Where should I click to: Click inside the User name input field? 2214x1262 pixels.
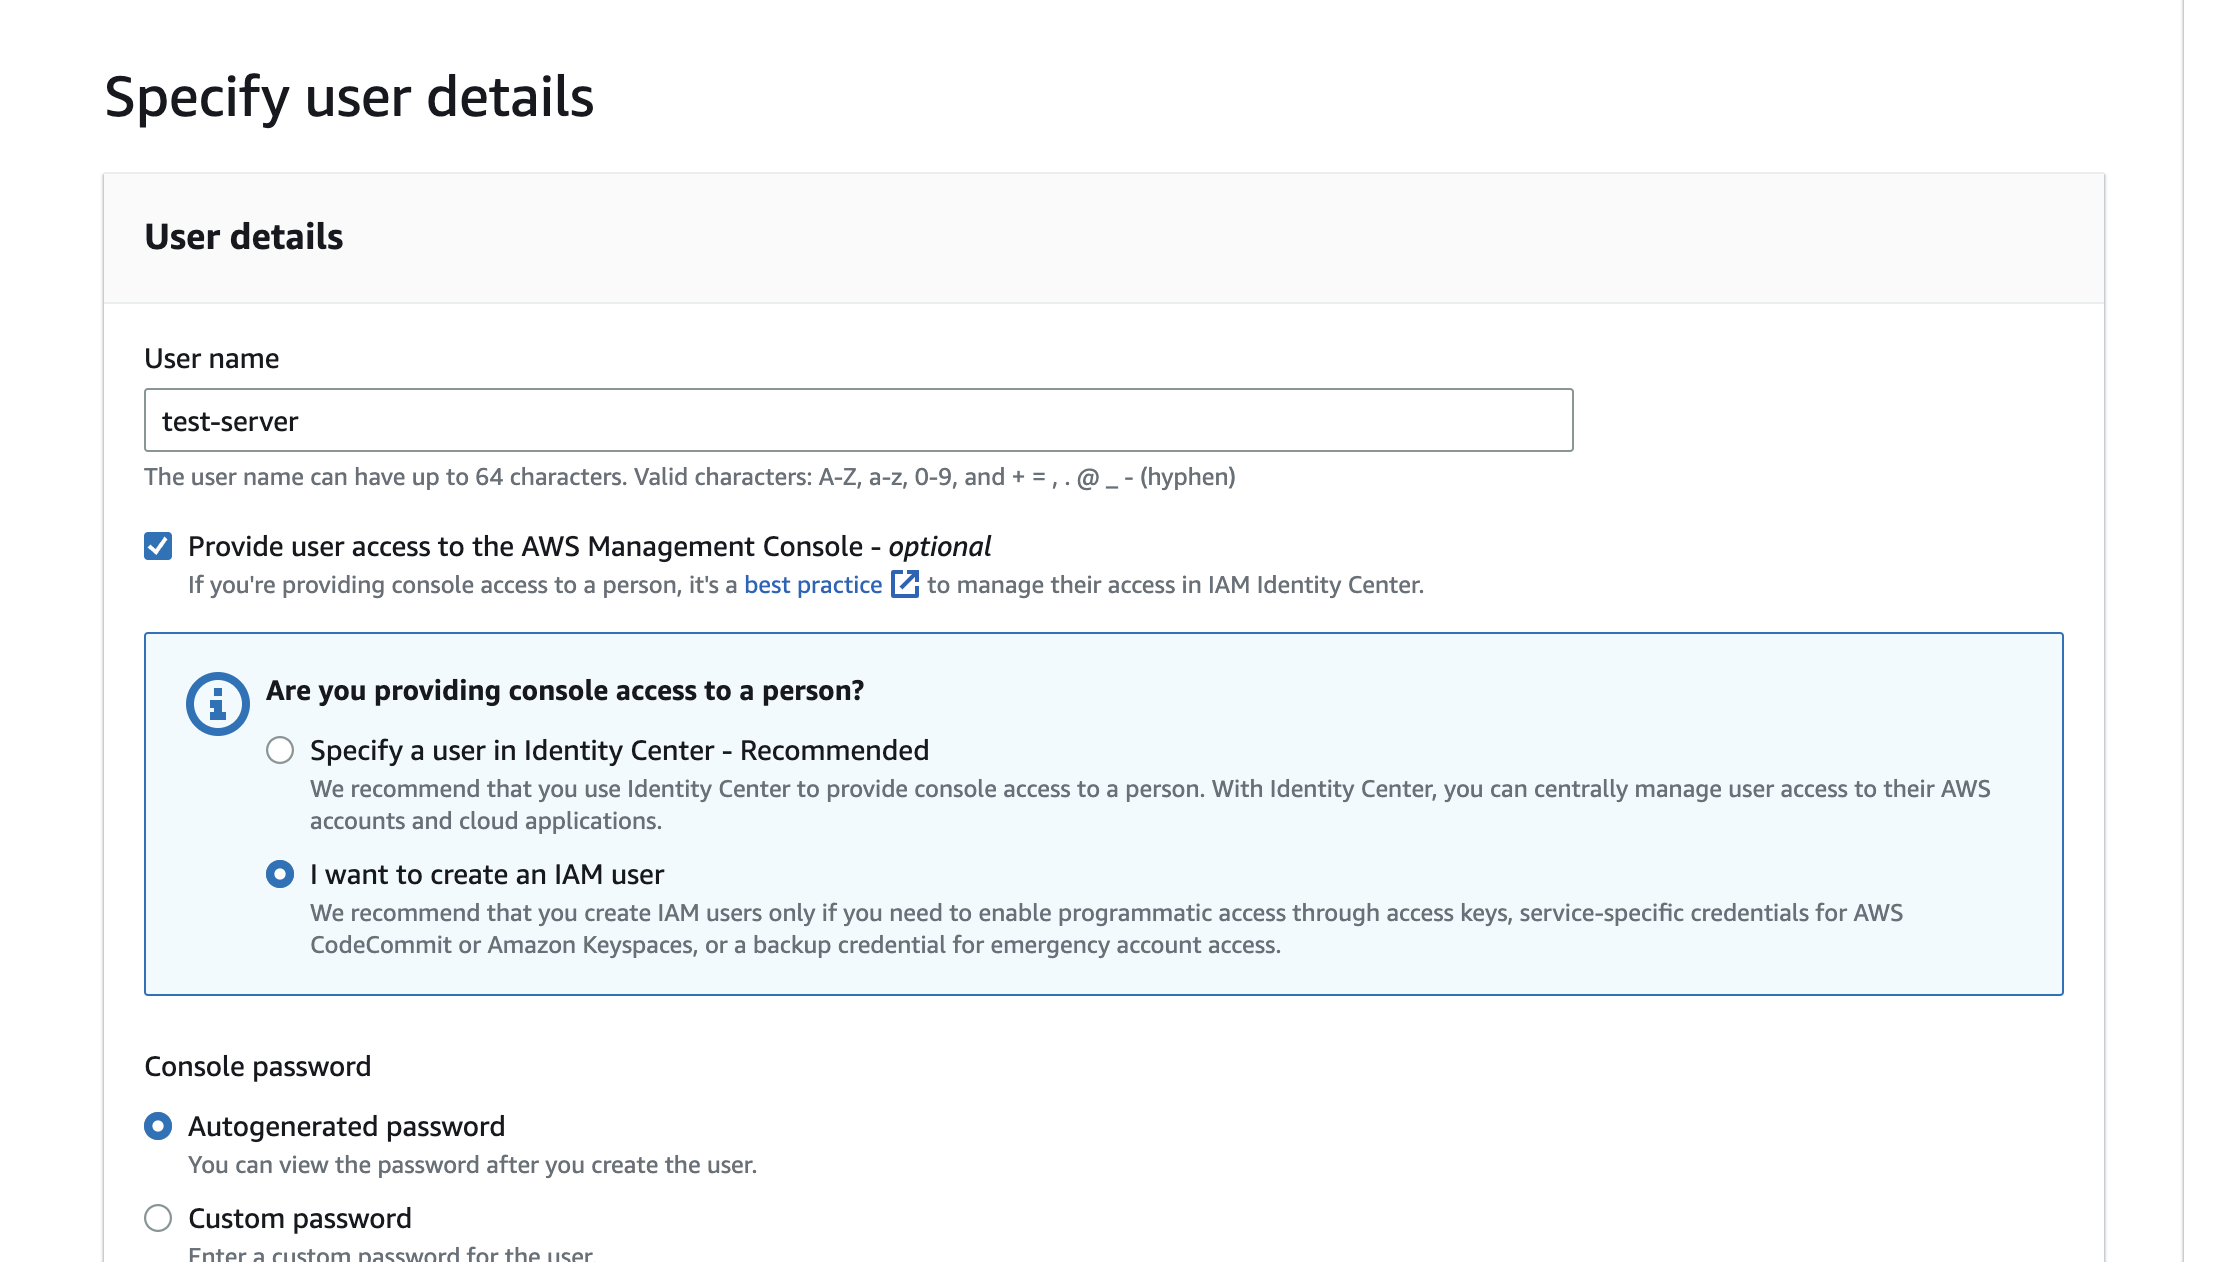(858, 420)
